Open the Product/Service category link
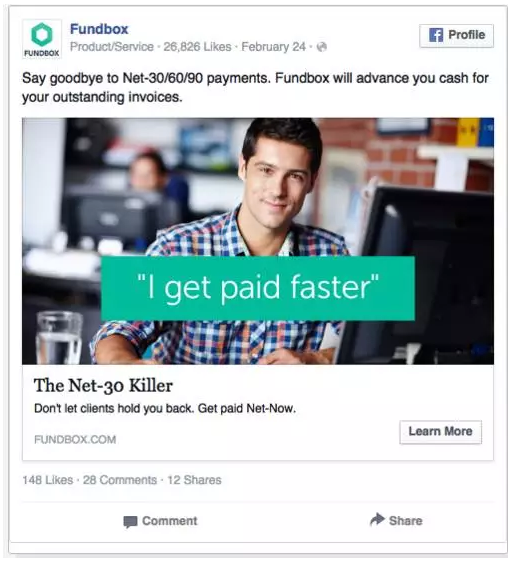Screen dimensions: 513x565 click(x=112, y=47)
